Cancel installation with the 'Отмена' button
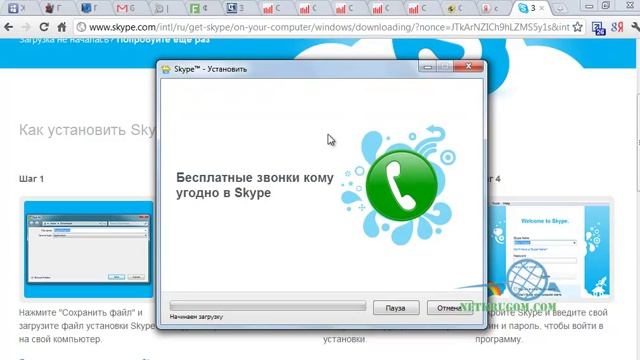Screen dimensions: 640x360 [x=449, y=308]
